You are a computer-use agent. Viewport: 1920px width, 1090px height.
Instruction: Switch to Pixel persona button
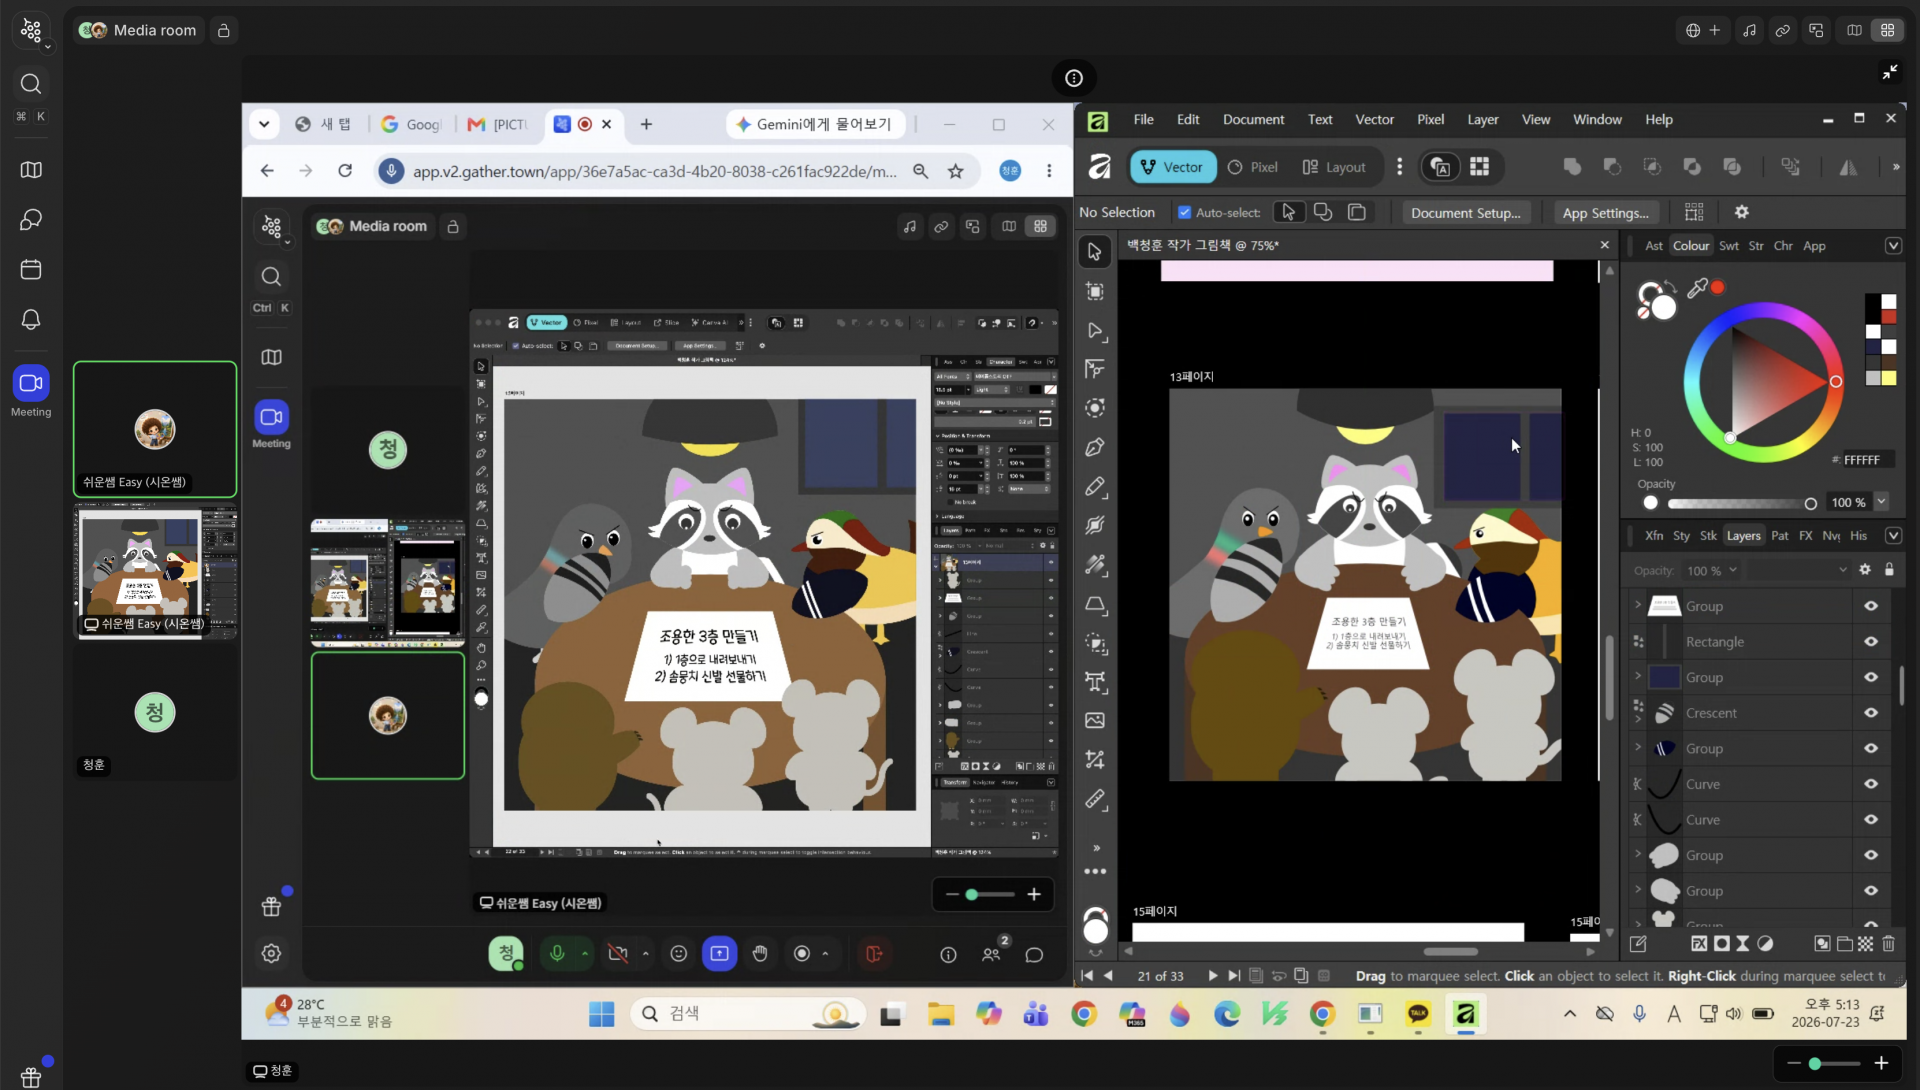point(1253,168)
